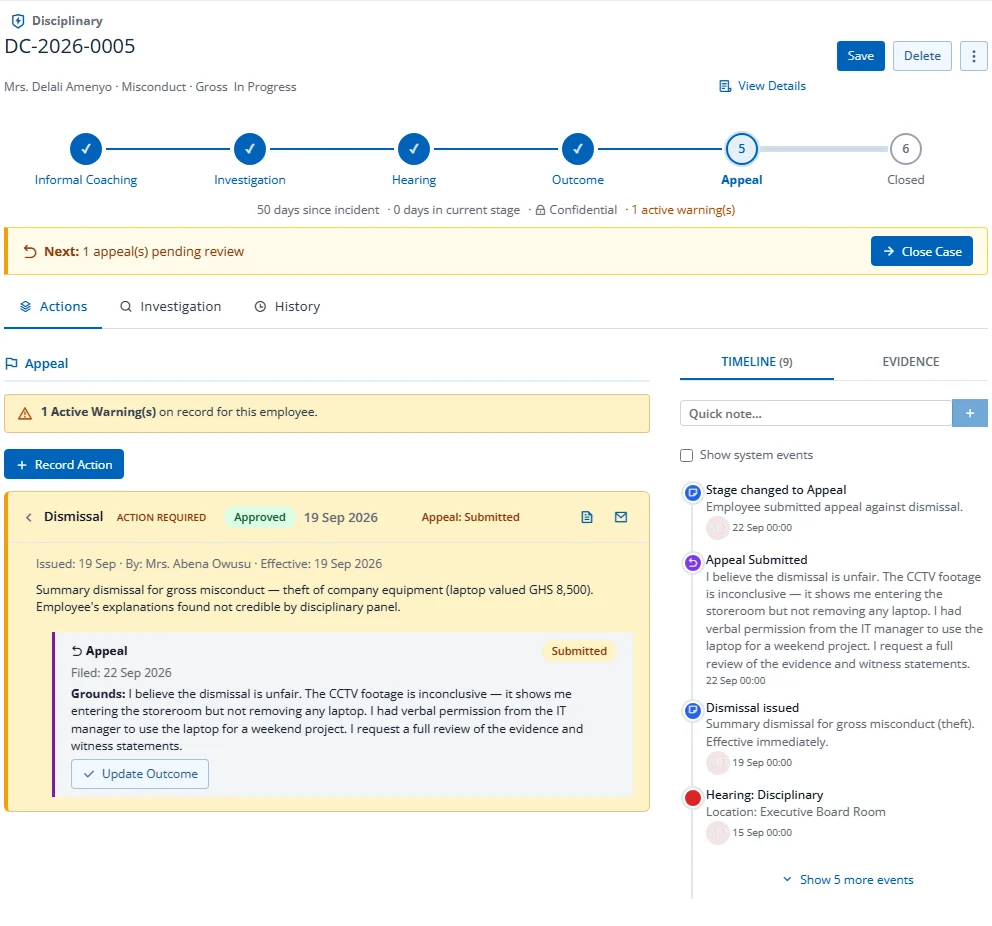Image resolution: width=992 pixels, height=926 pixels.
Task: Click Update Outcome on the appeal
Action: (140, 774)
